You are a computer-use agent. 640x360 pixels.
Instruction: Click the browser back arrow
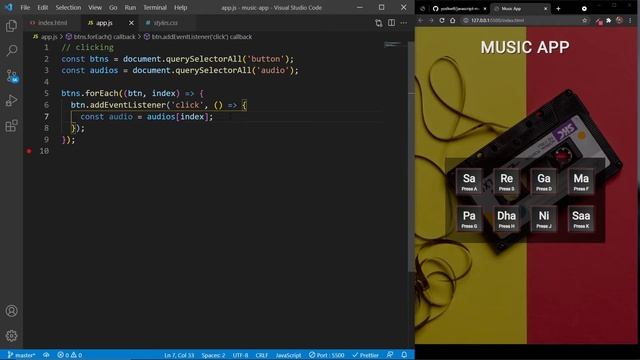click(x=421, y=20)
